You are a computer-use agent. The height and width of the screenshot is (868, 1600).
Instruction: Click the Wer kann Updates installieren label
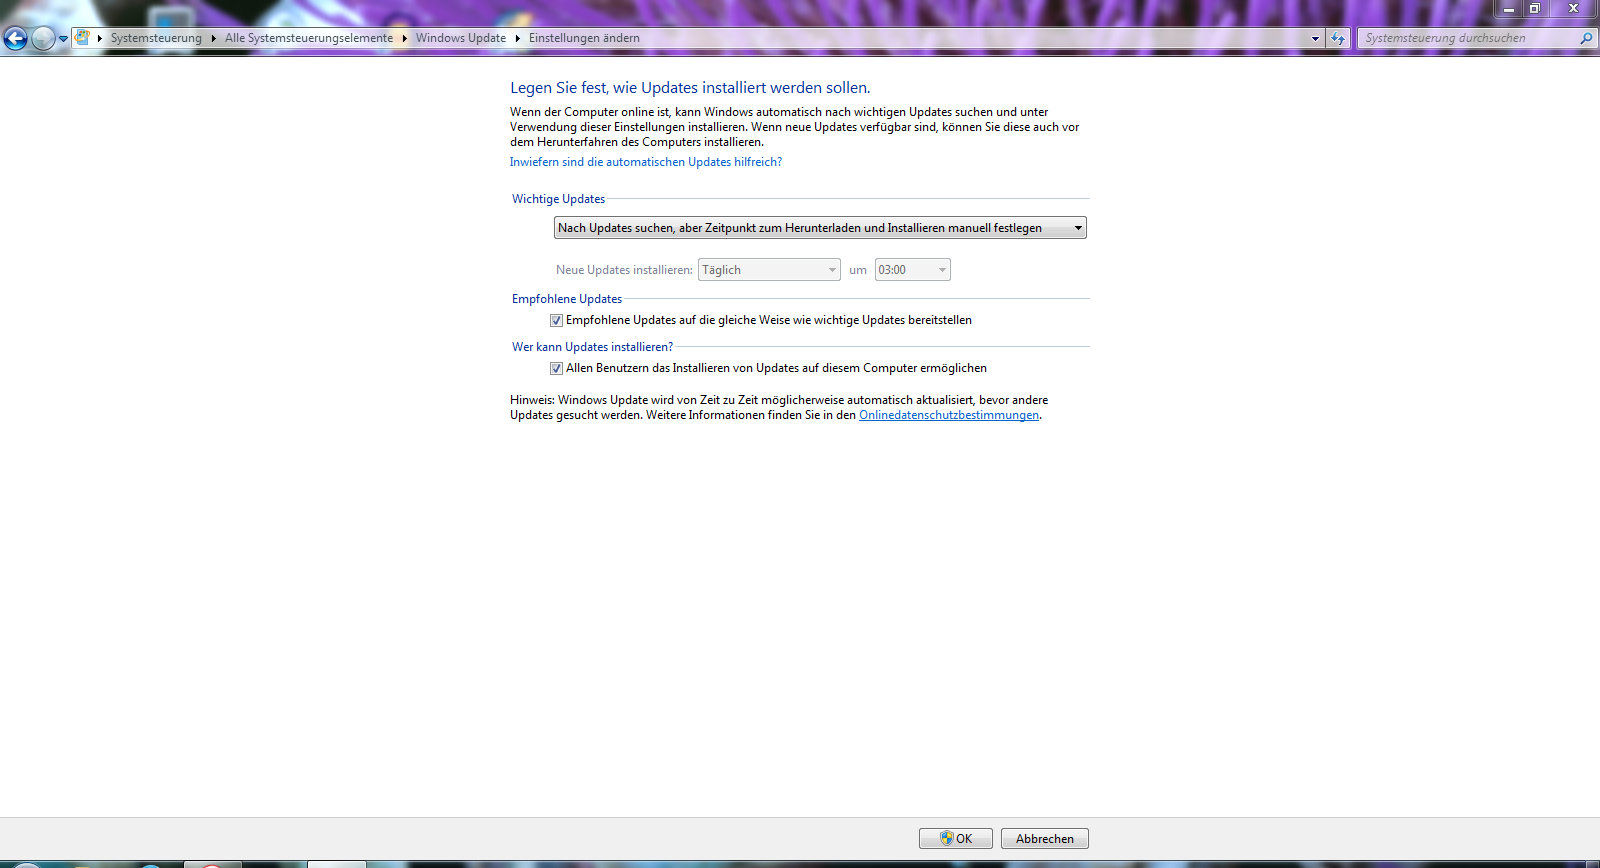[x=592, y=347]
